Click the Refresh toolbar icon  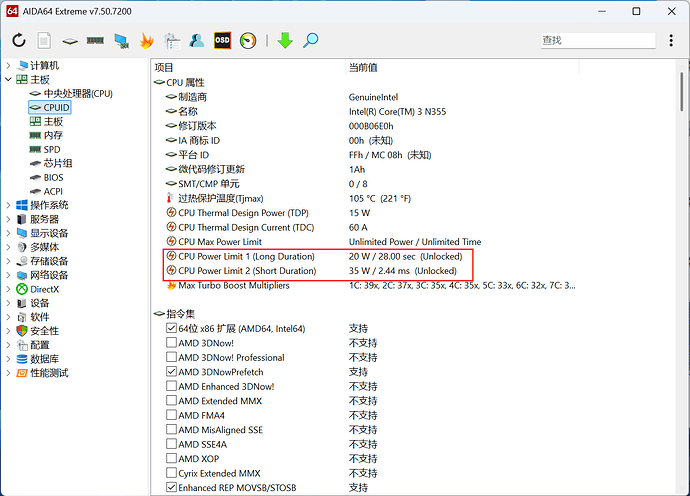coord(19,41)
